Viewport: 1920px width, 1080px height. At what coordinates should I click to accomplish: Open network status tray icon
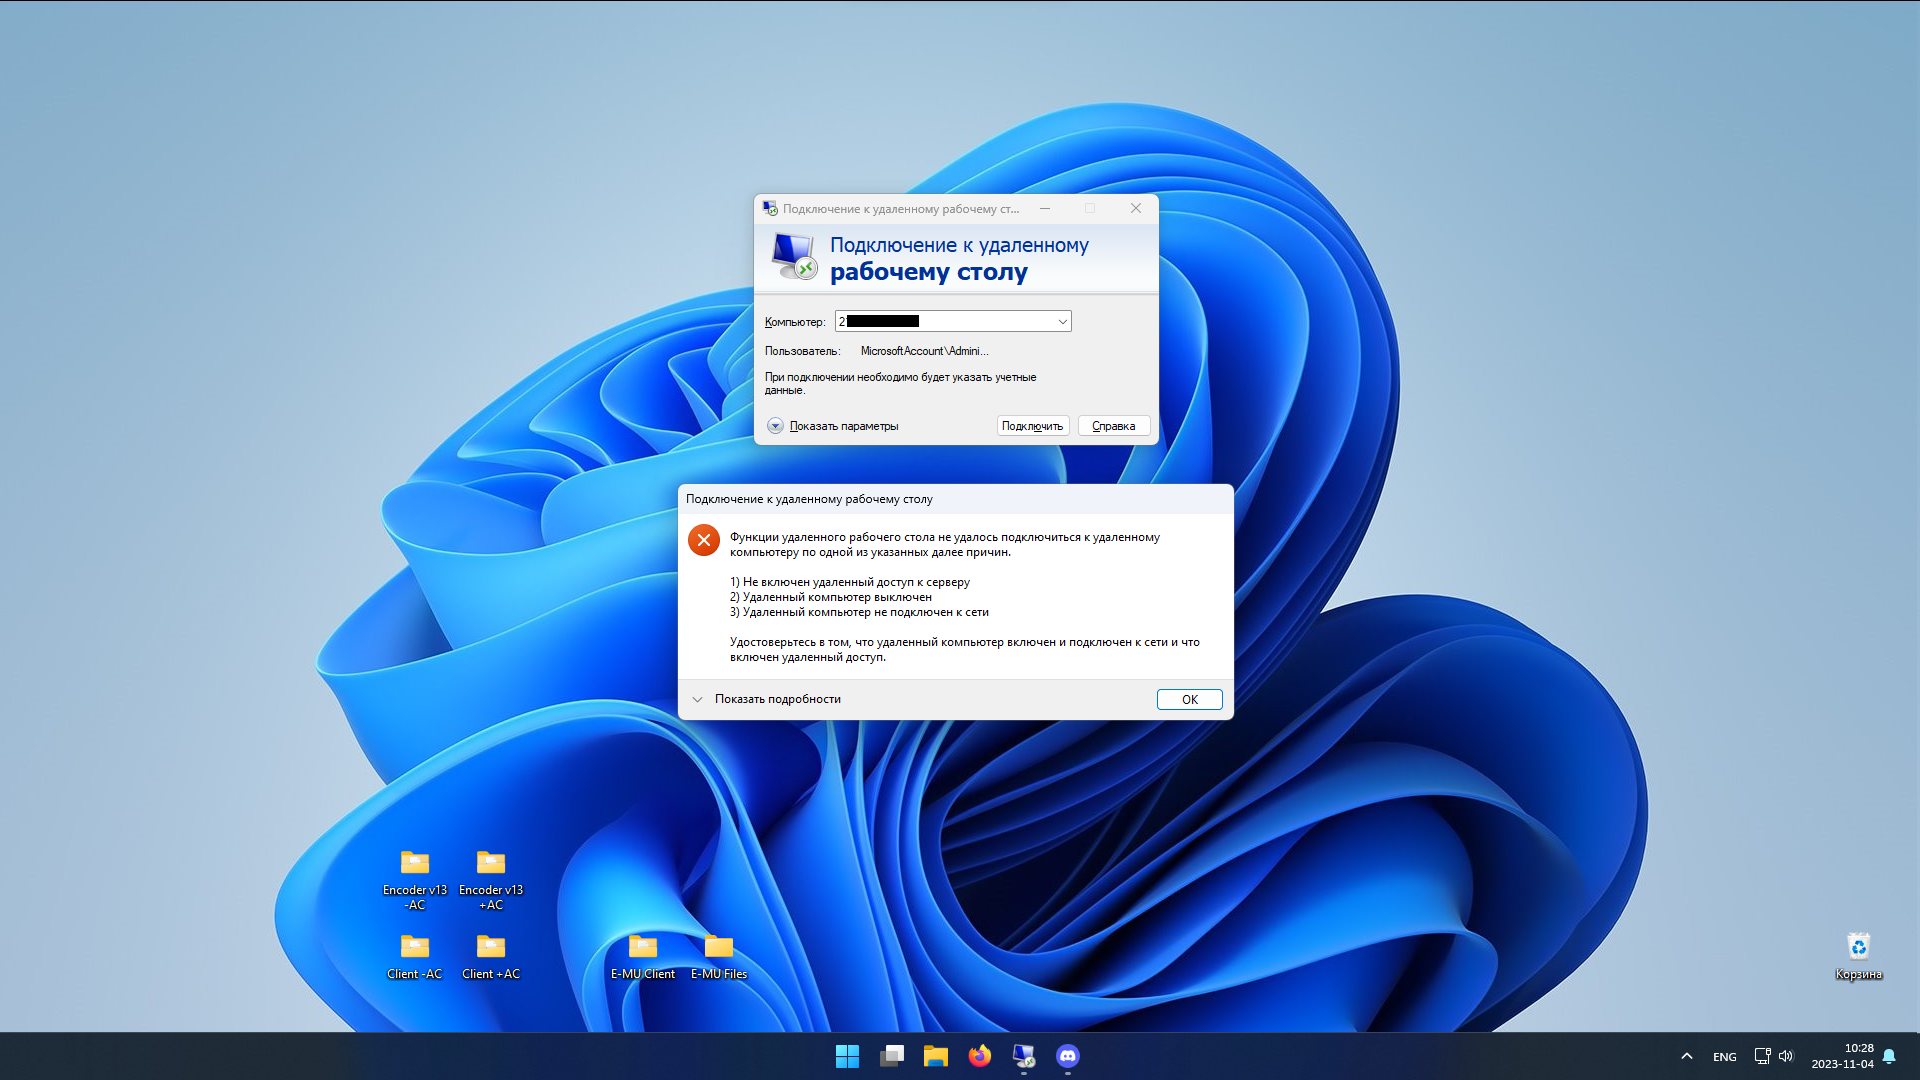pyautogui.click(x=1762, y=1056)
